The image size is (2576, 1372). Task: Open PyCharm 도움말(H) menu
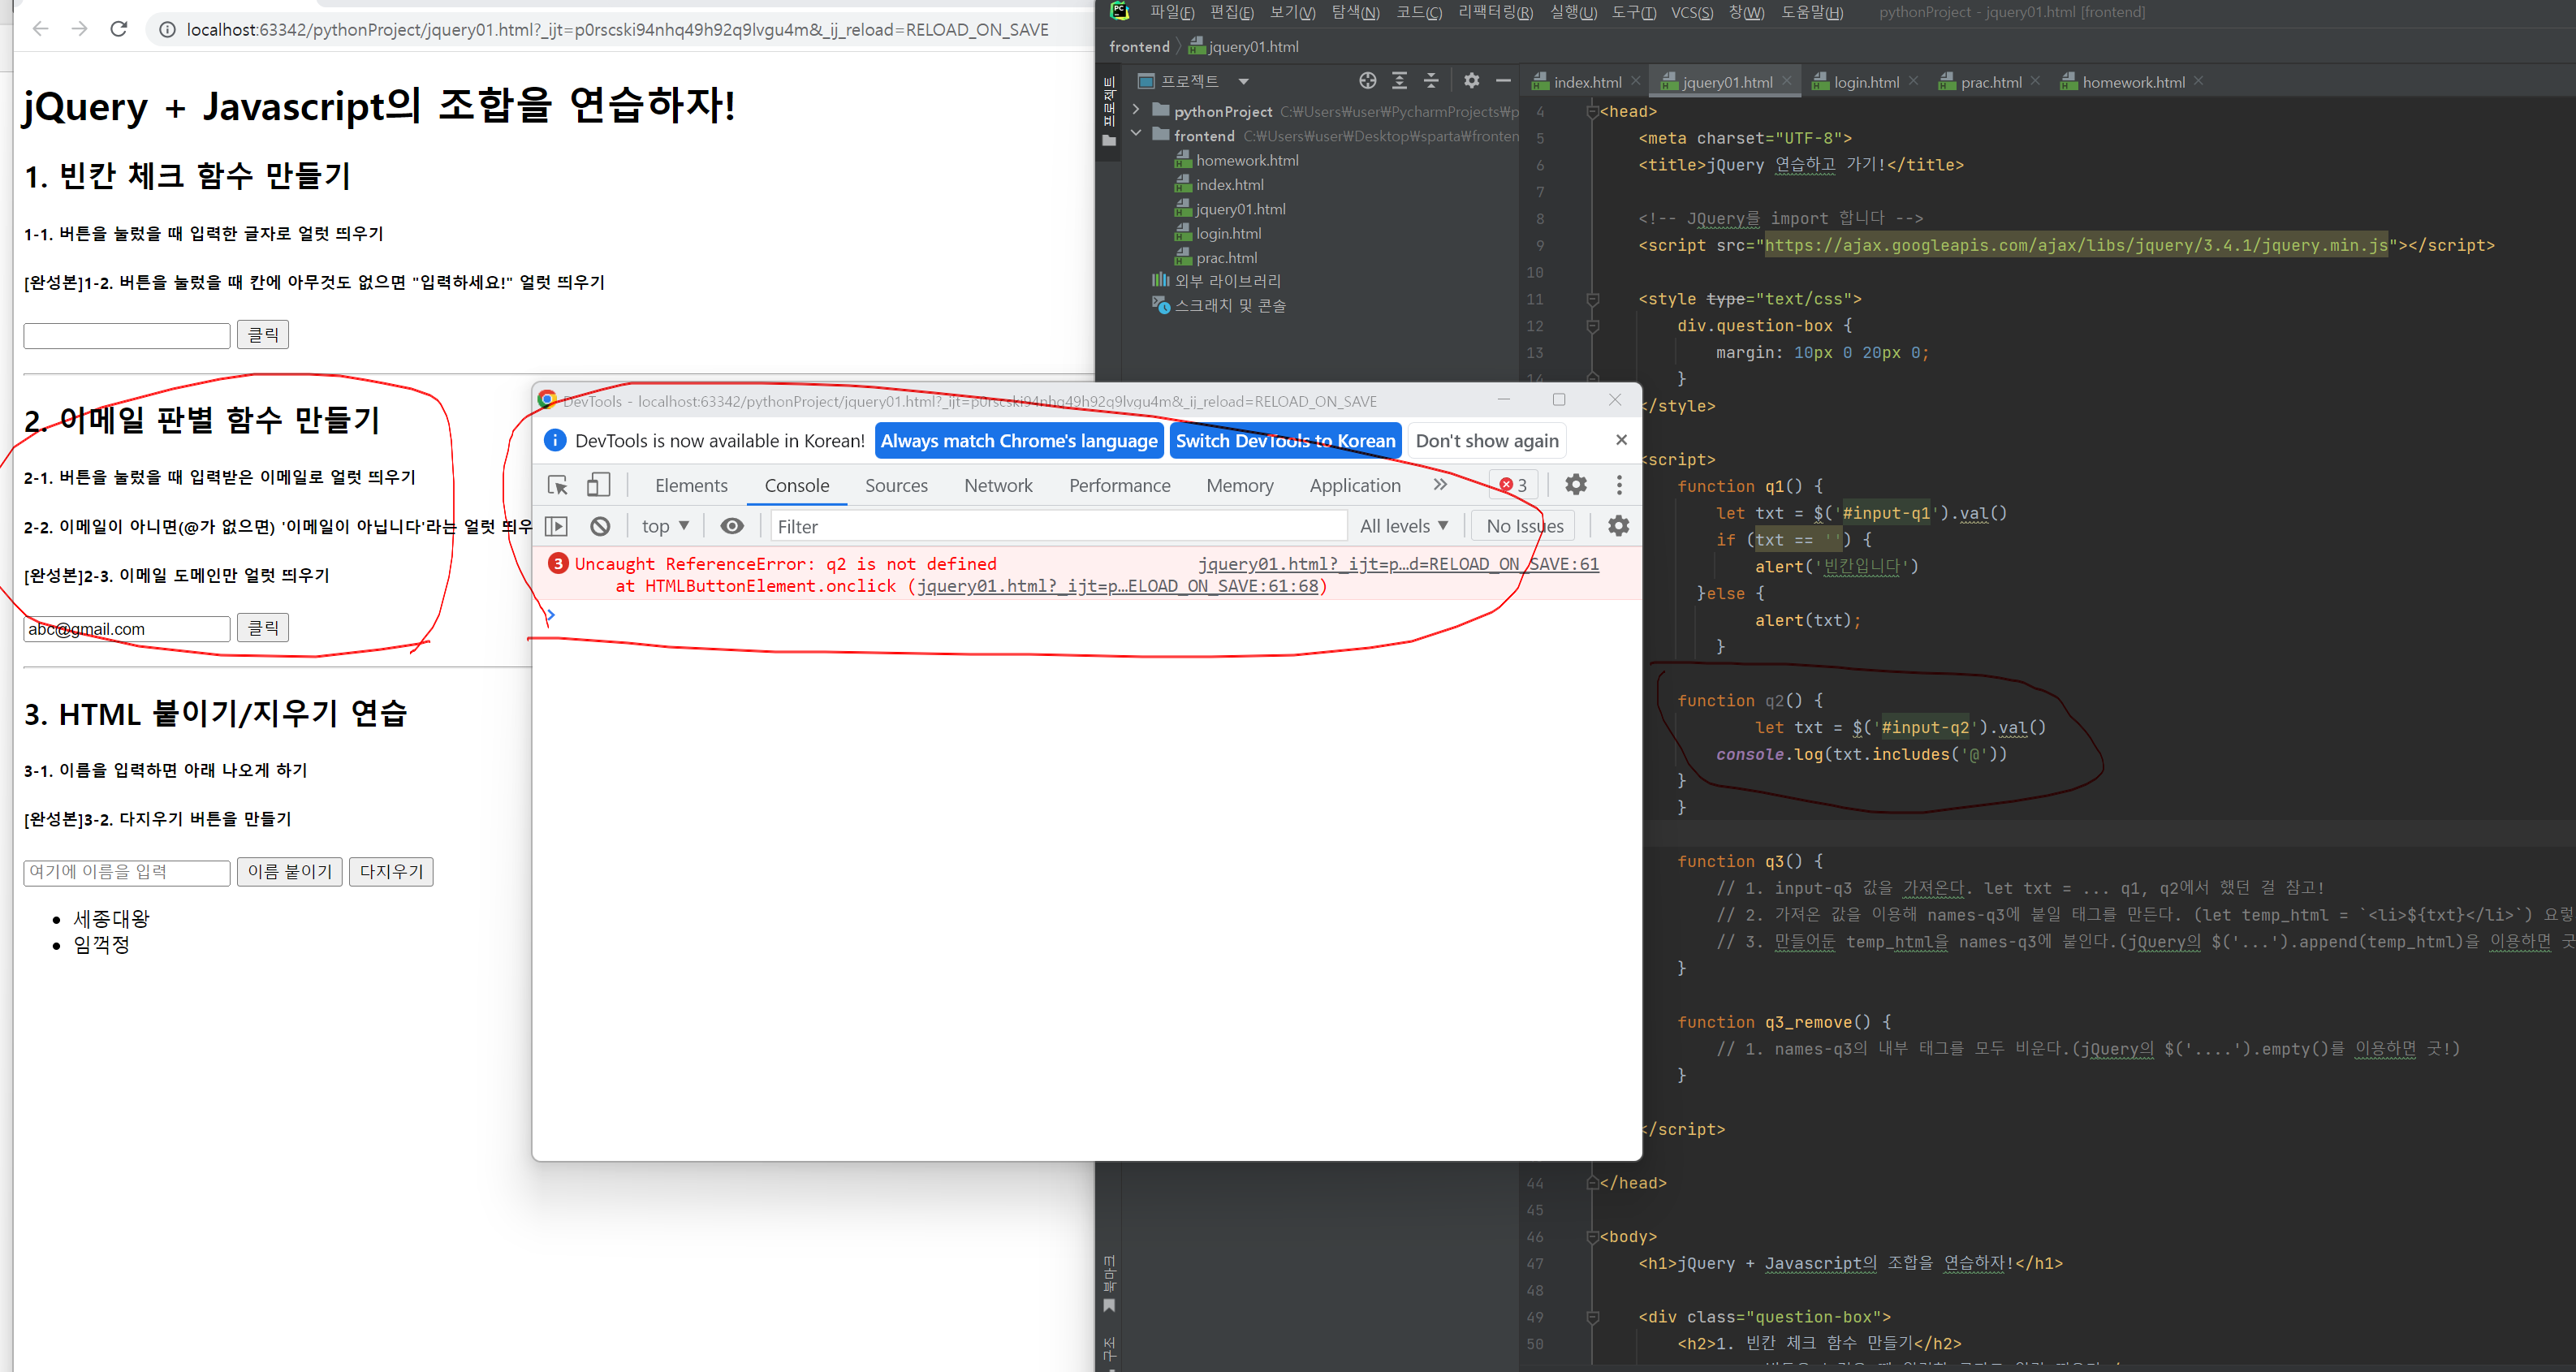pos(1812,12)
